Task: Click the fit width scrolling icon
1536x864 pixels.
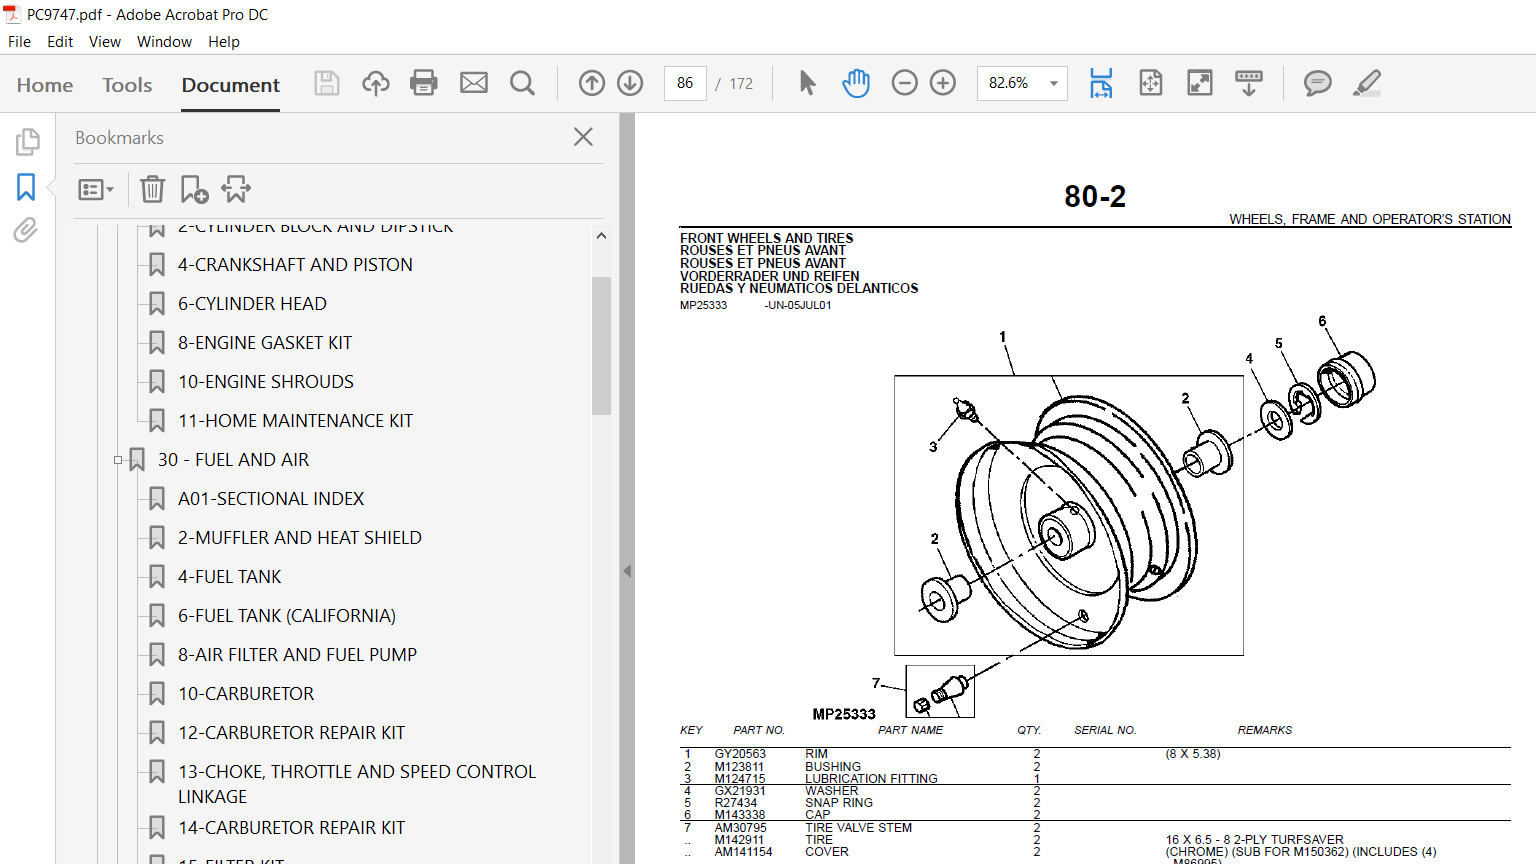Action: coord(1101,83)
